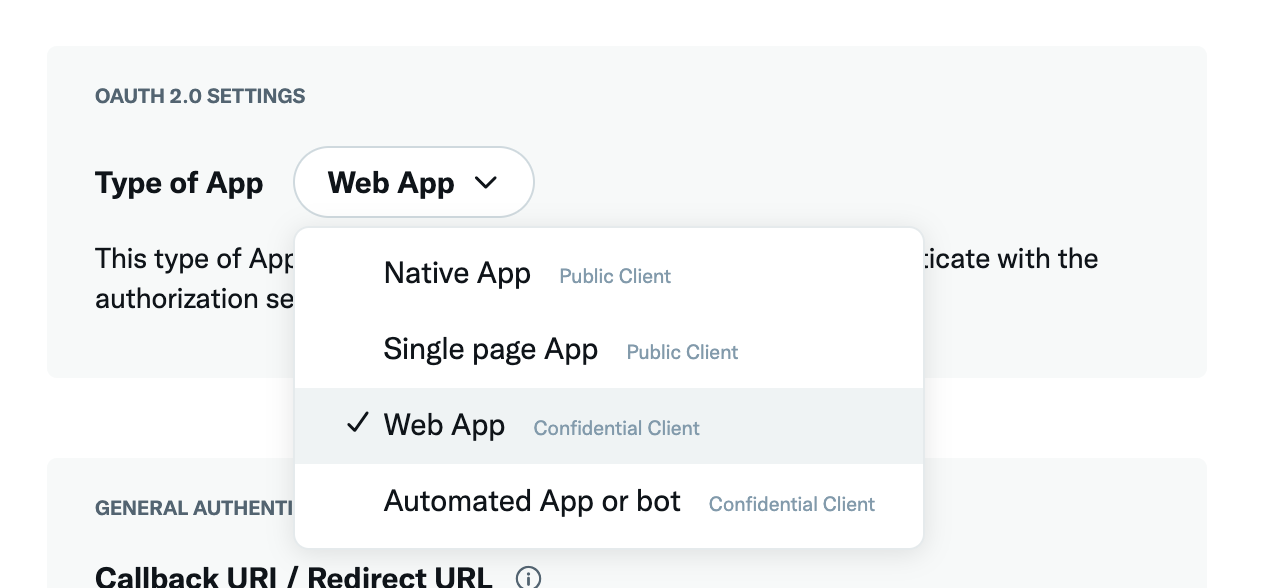Pick the checked Web App menu entry
Viewport: 1262px width, 588px height.
pos(444,425)
